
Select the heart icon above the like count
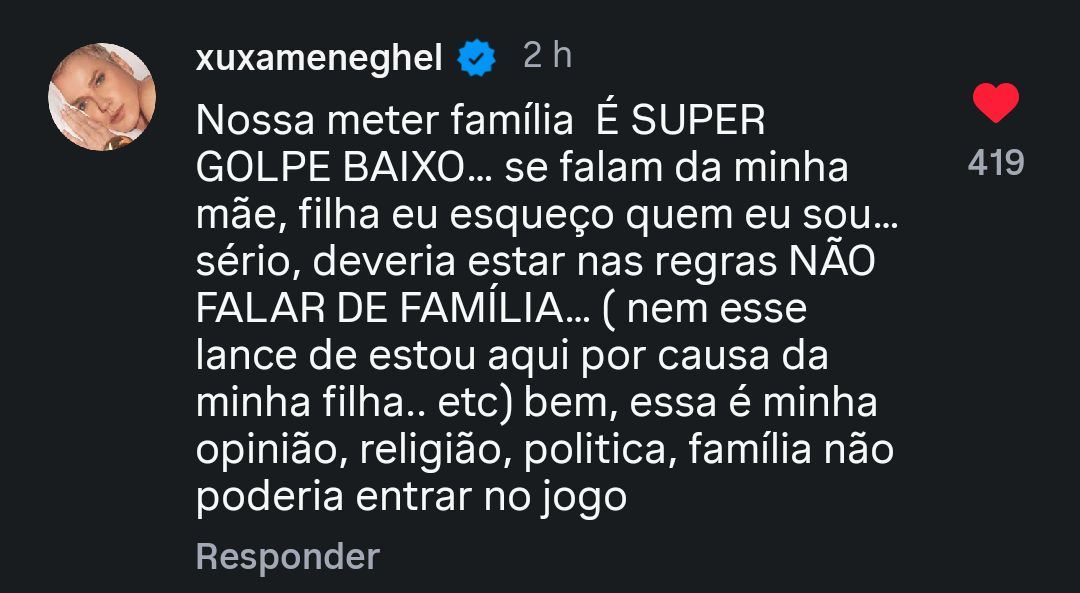(x=994, y=100)
